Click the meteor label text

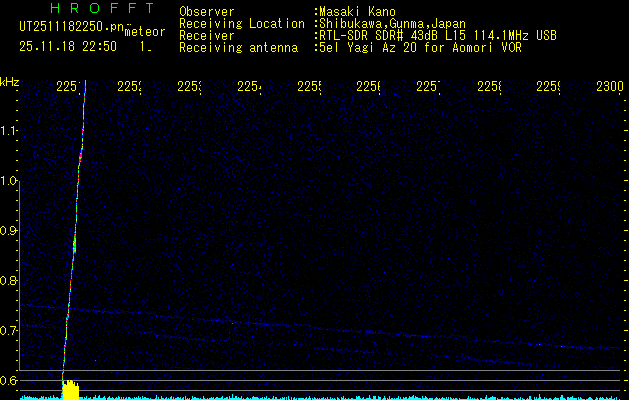(144, 32)
